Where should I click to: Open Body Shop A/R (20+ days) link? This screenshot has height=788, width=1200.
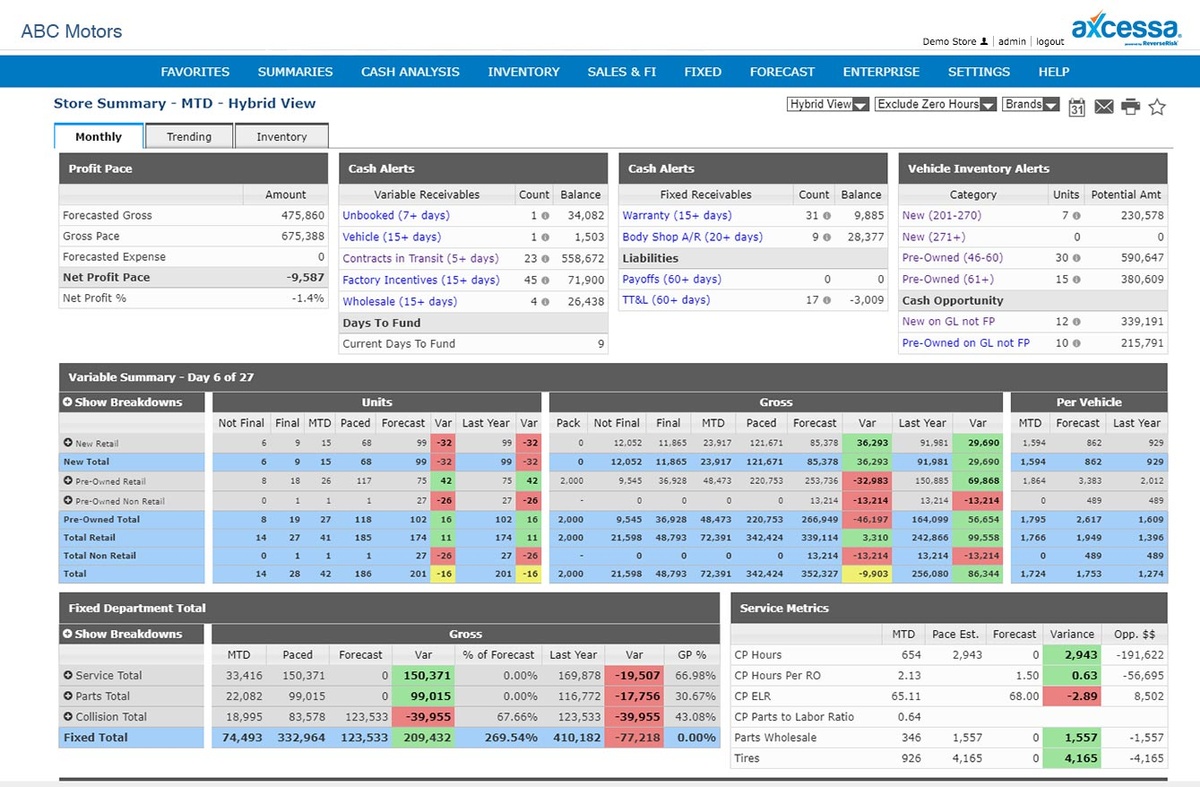pyautogui.click(x=692, y=237)
